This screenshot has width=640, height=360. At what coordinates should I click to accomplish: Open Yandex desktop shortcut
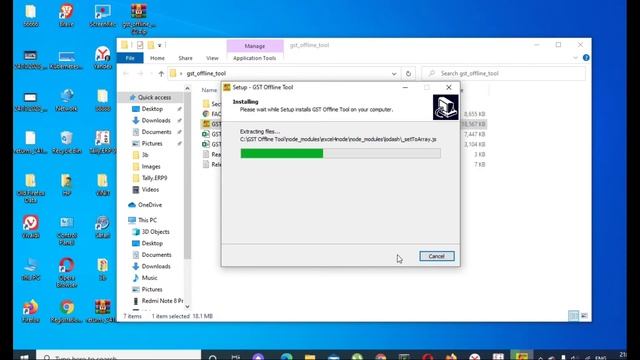tap(102, 58)
